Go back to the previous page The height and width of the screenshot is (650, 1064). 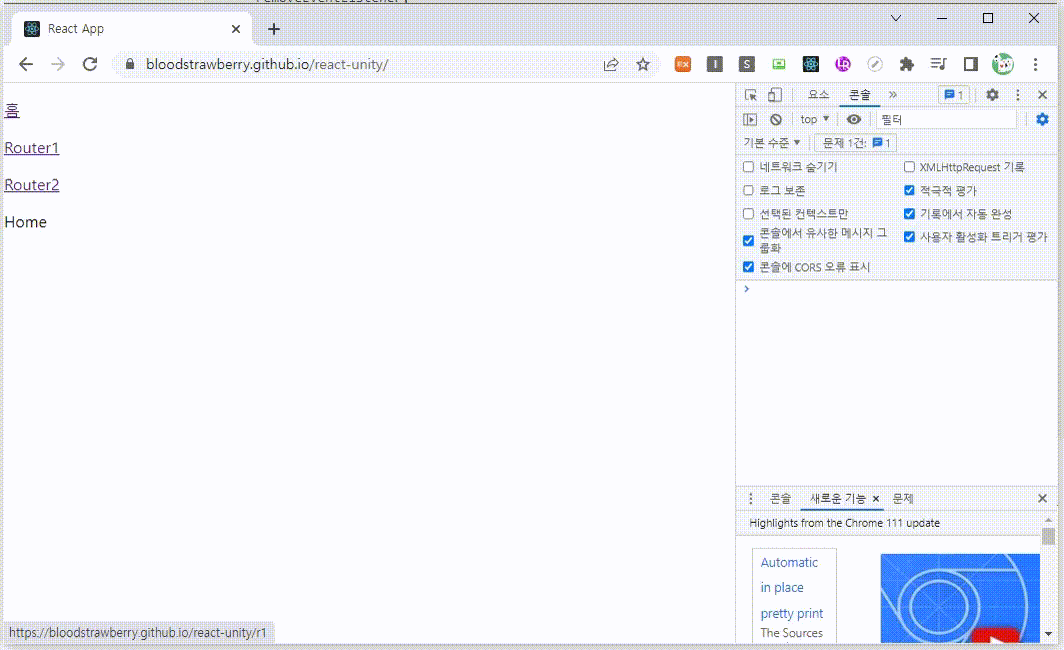26,64
